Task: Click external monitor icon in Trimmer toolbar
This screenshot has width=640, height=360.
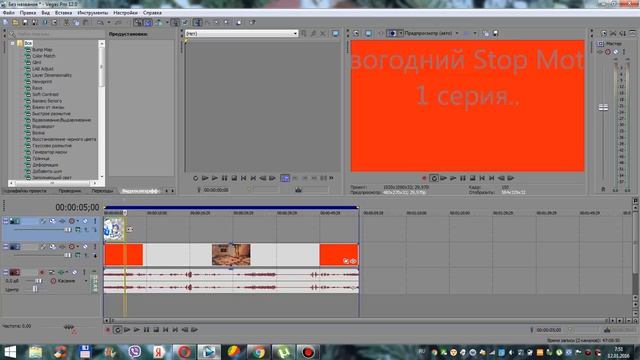Action: (335, 33)
